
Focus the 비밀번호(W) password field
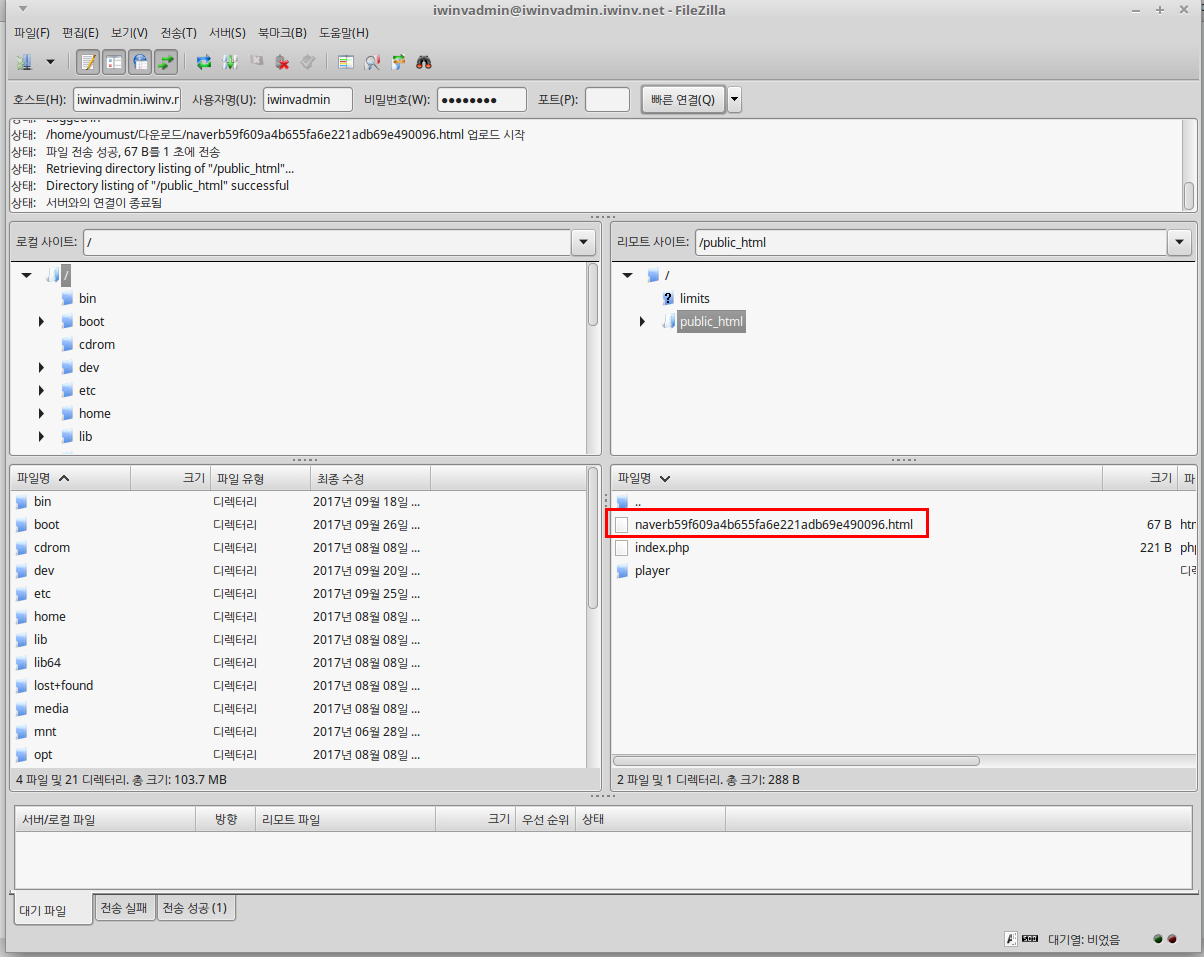(482, 99)
